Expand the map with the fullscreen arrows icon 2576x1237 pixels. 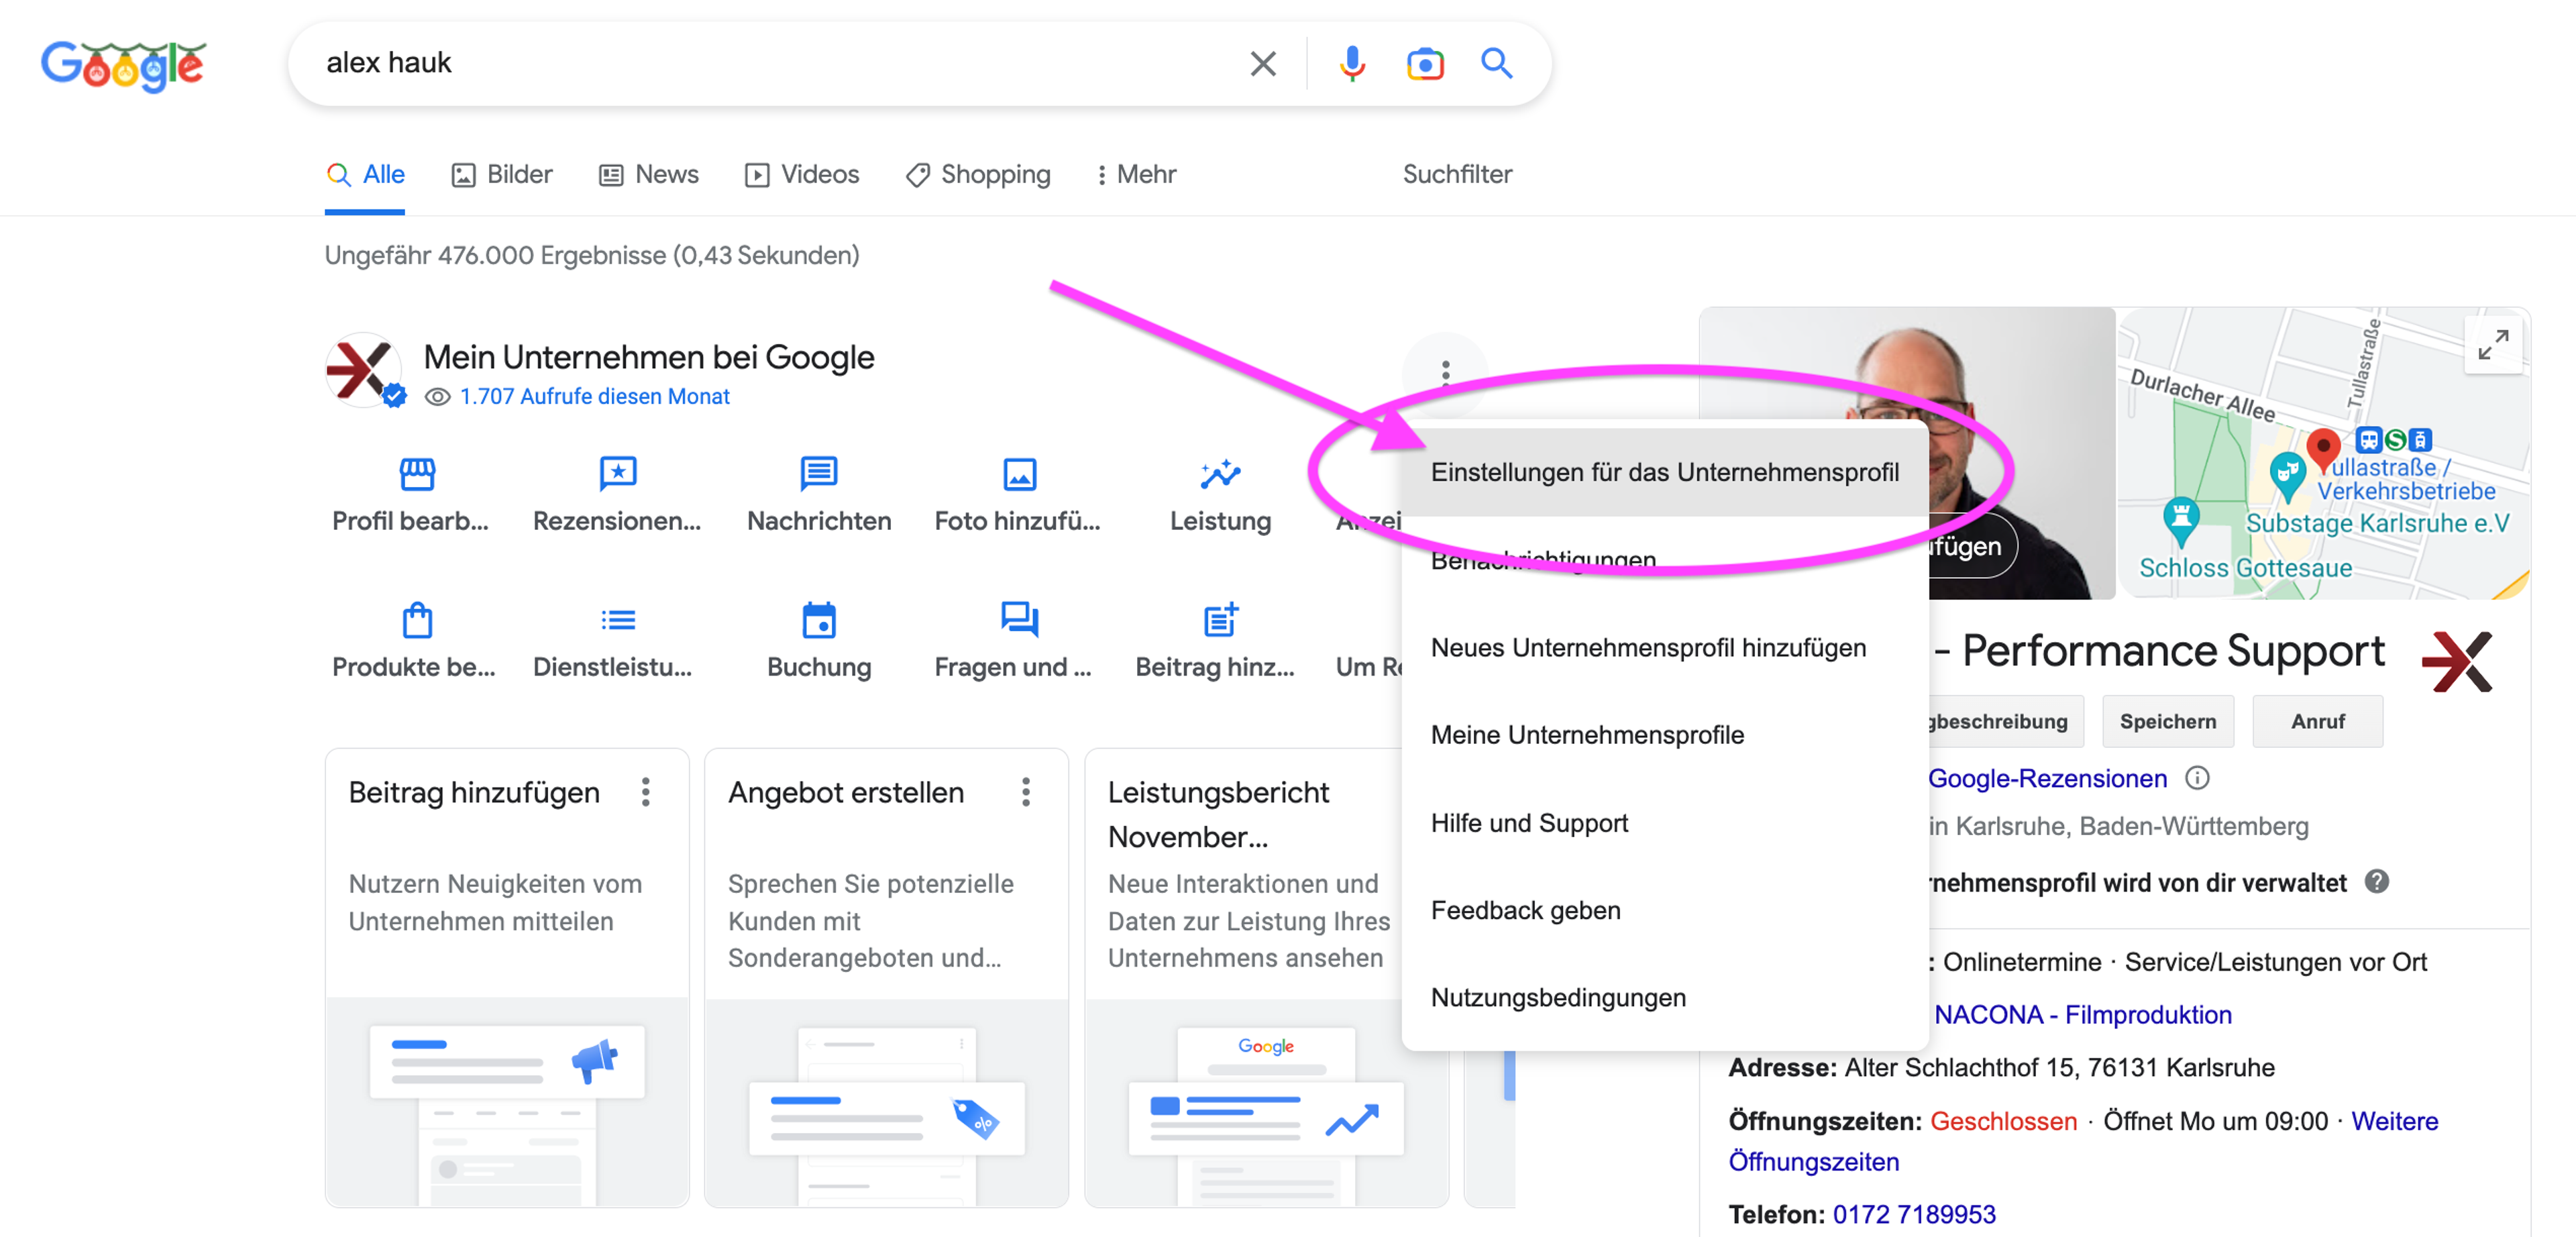click(x=2492, y=346)
